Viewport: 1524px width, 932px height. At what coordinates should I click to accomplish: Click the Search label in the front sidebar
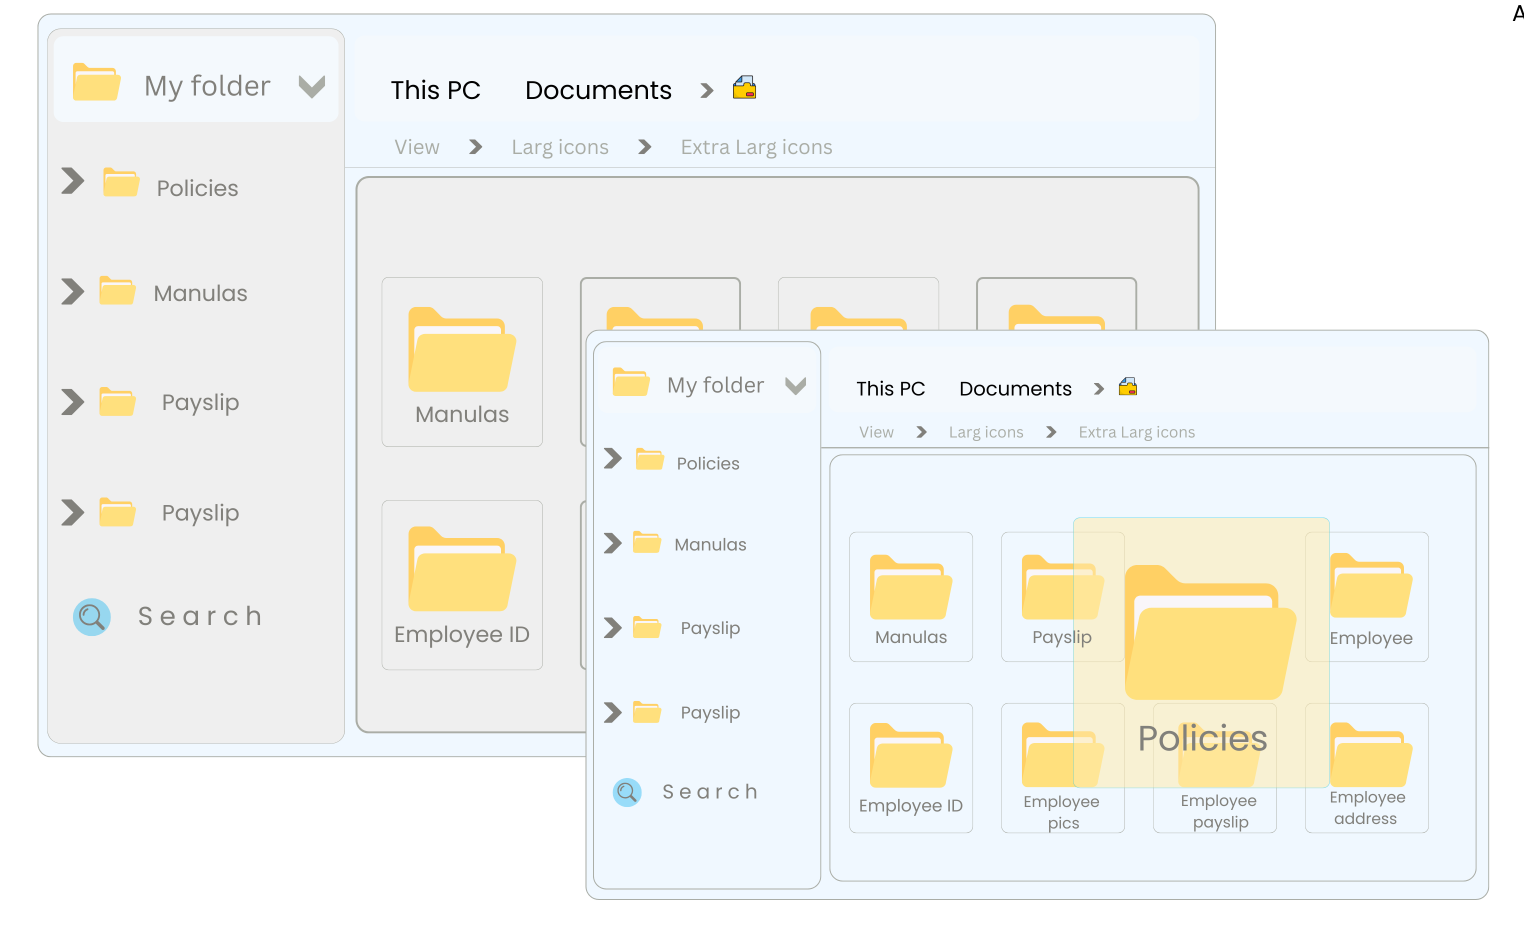pos(711,792)
